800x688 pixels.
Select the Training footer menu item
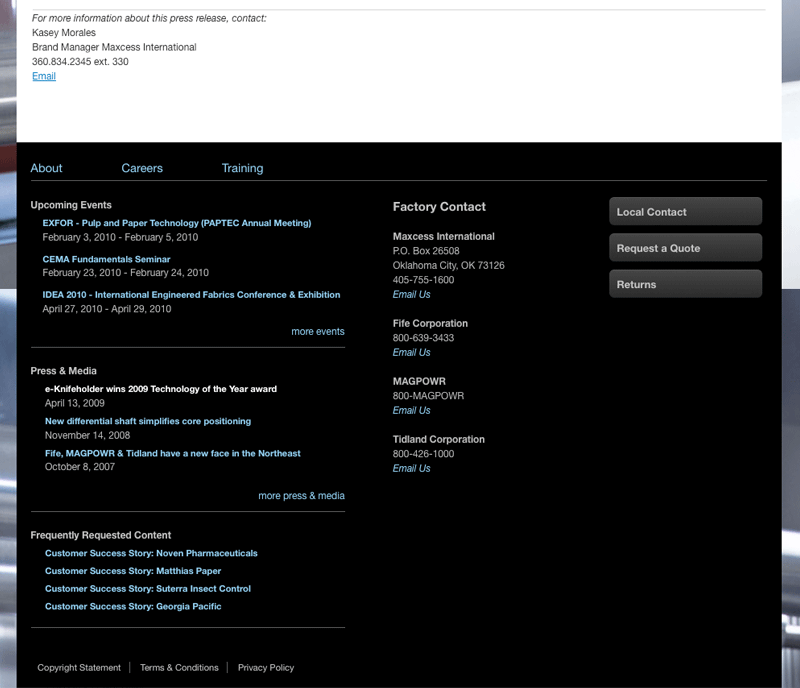coord(242,168)
